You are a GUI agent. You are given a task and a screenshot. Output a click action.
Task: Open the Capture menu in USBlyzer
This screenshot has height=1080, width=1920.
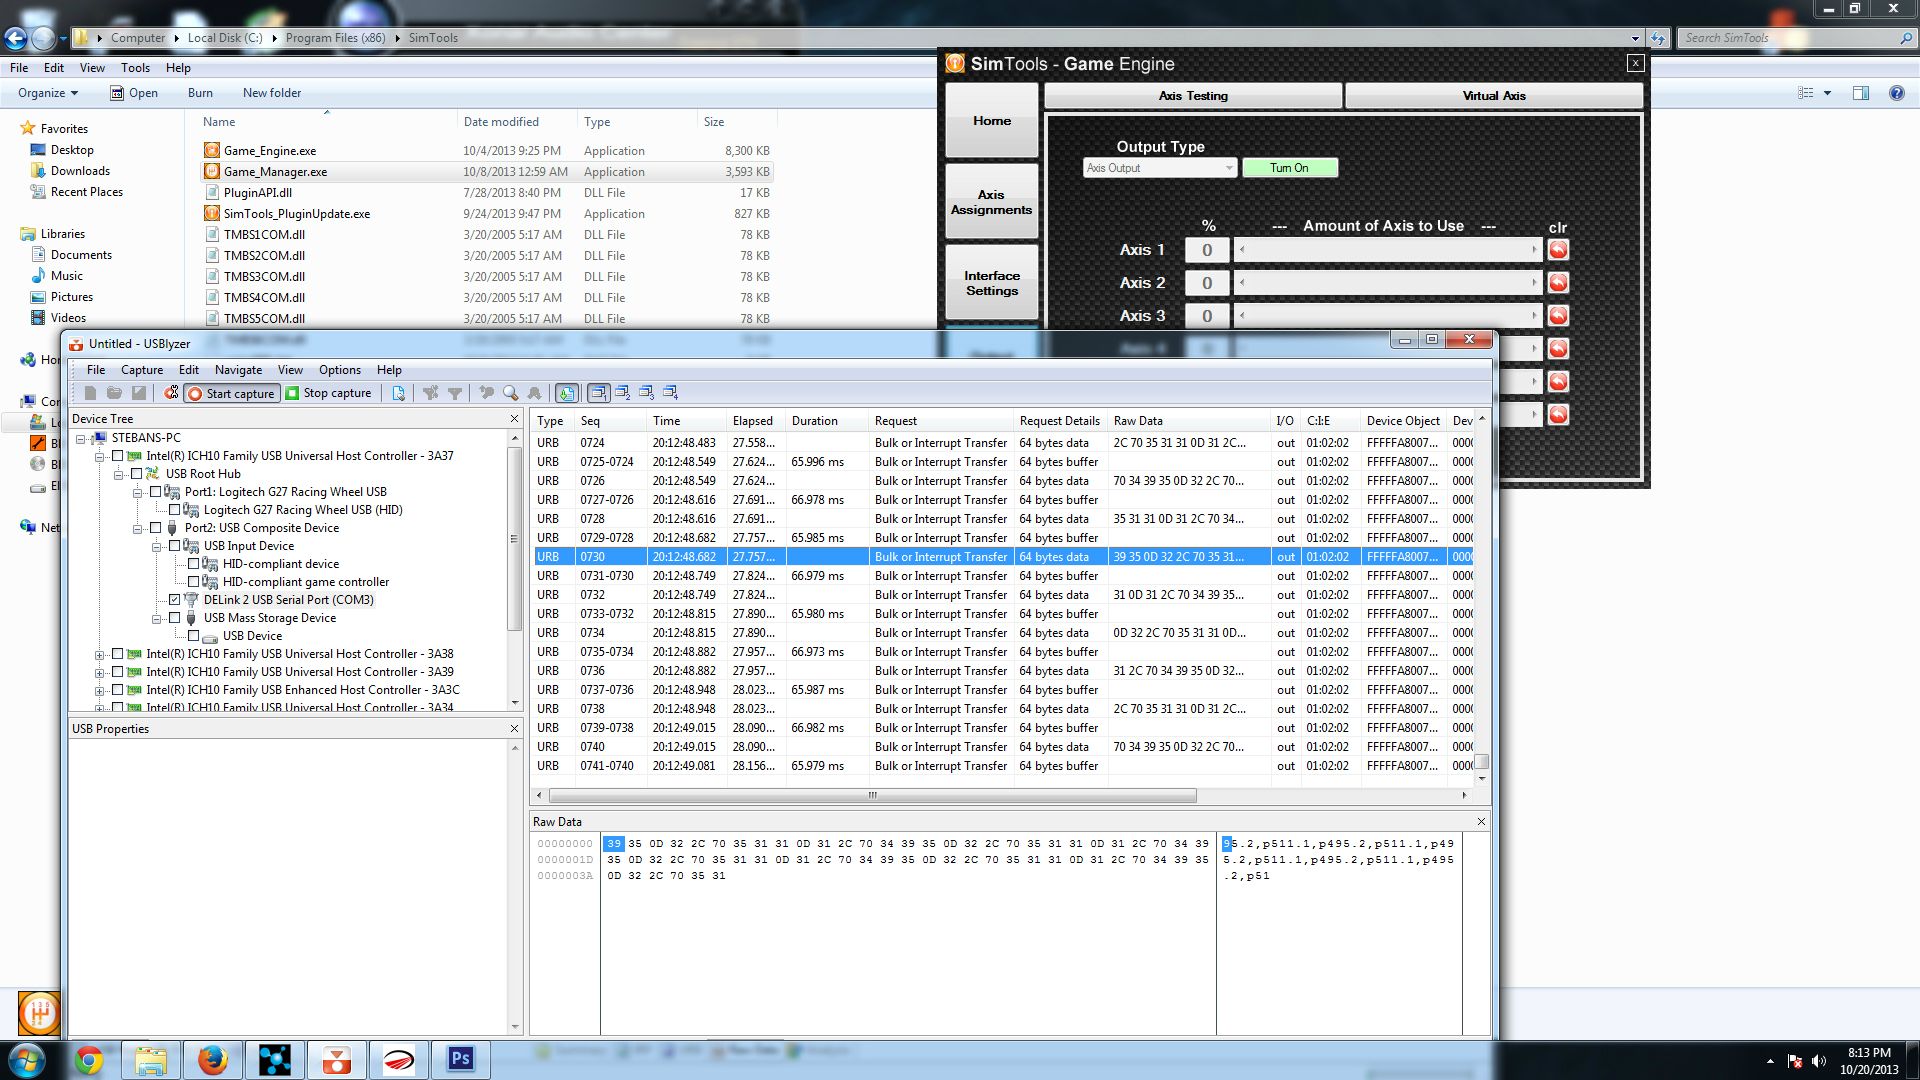[142, 370]
